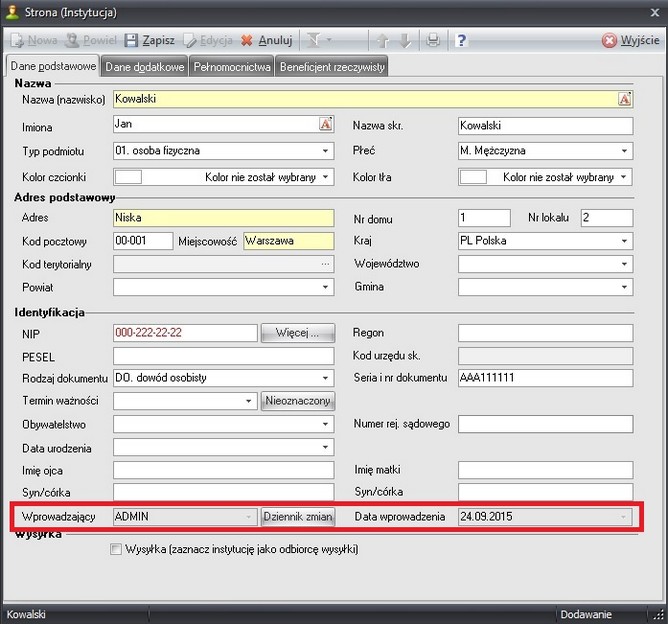This screenshot has height=624, width=668.
Task: Click the Dziennik zmian button
Action: [x=297, y=517]
